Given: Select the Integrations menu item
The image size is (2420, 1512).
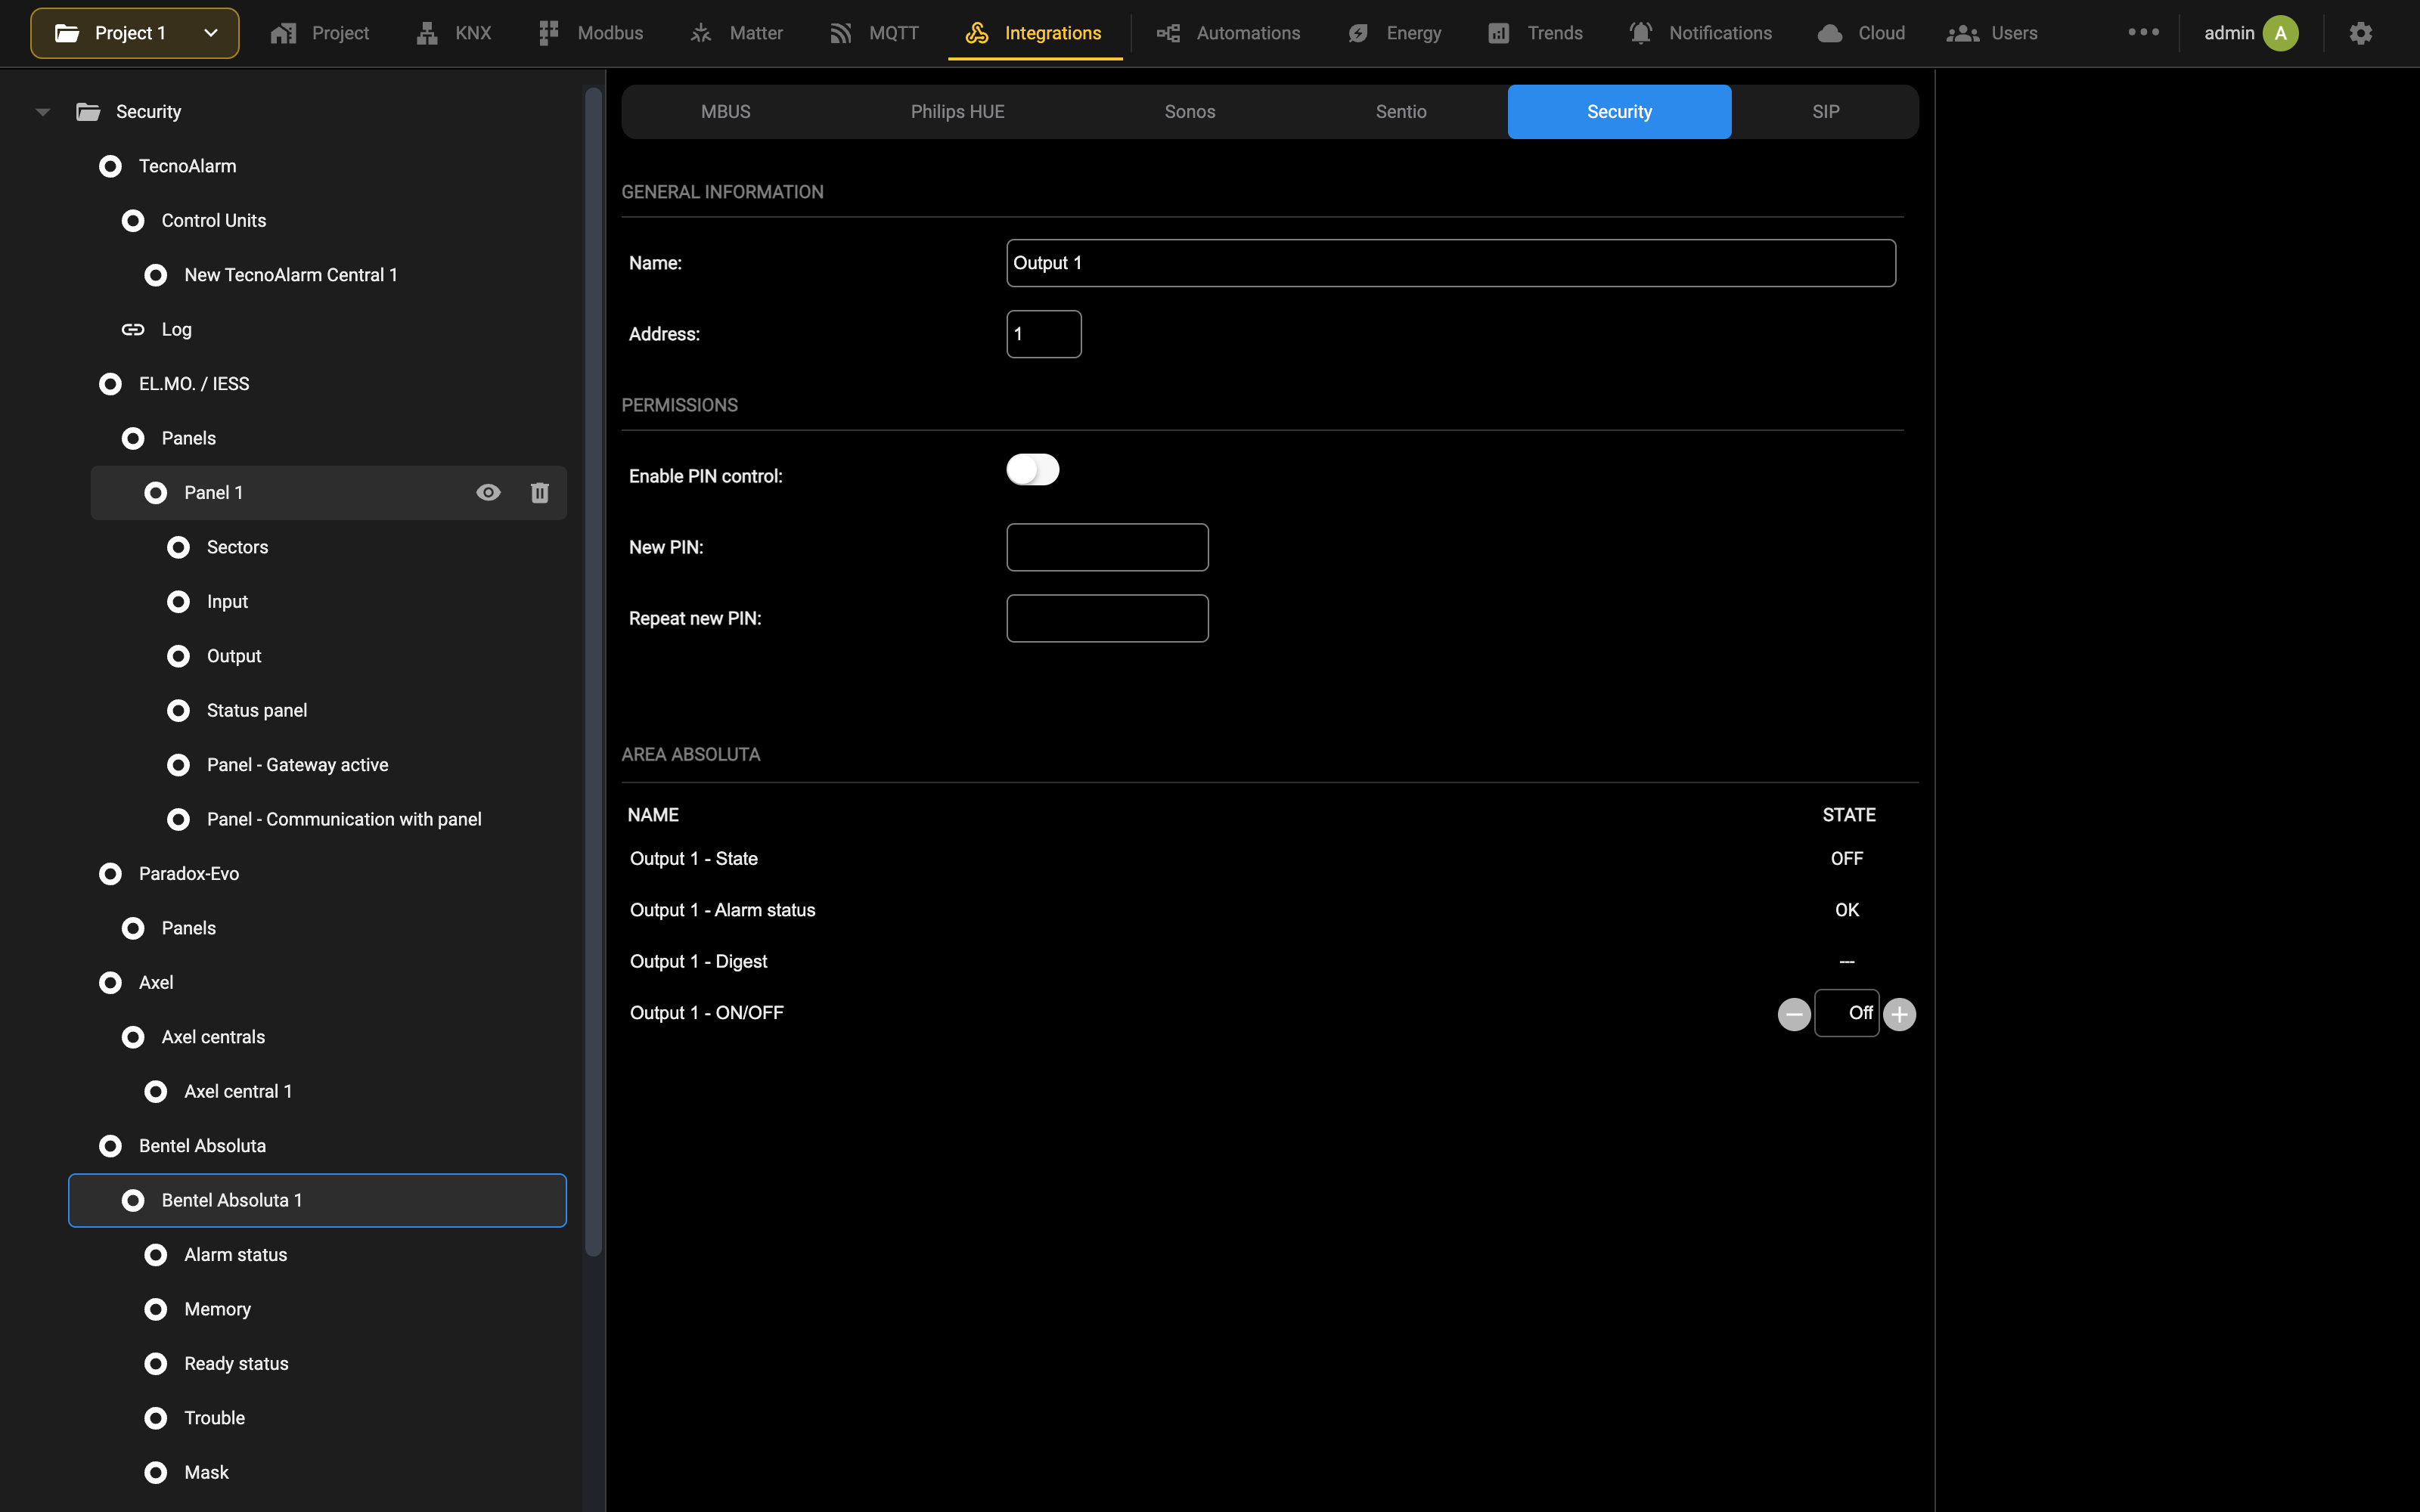Looking at the screenshot, I should click(1034, 33).
